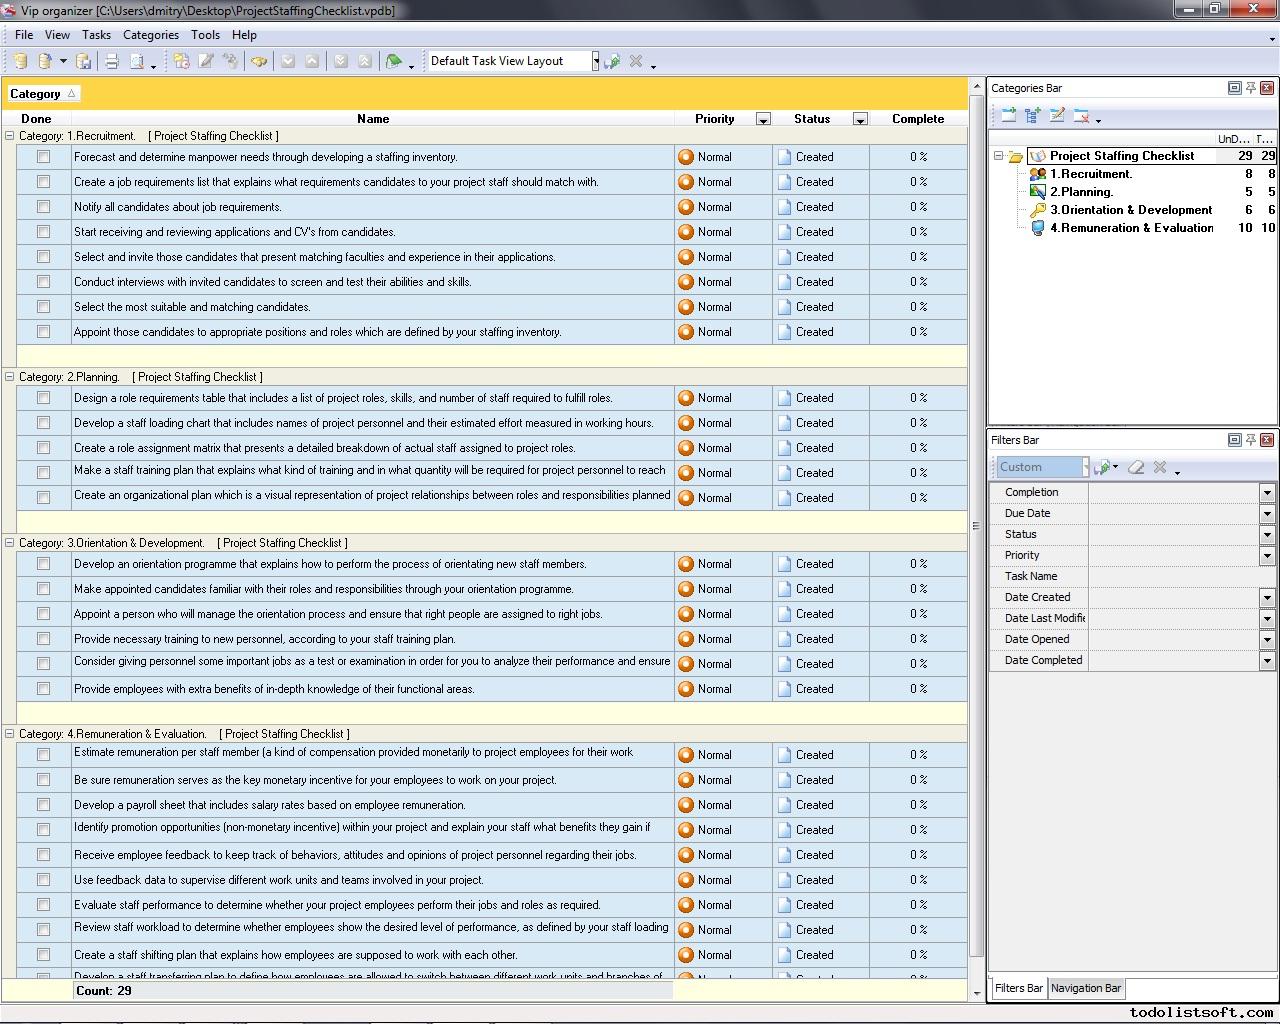Viewport: 1280px width, 1024px height.
Task: Select 3.Orientation & Development category
Action: (x=1130, y=210)
